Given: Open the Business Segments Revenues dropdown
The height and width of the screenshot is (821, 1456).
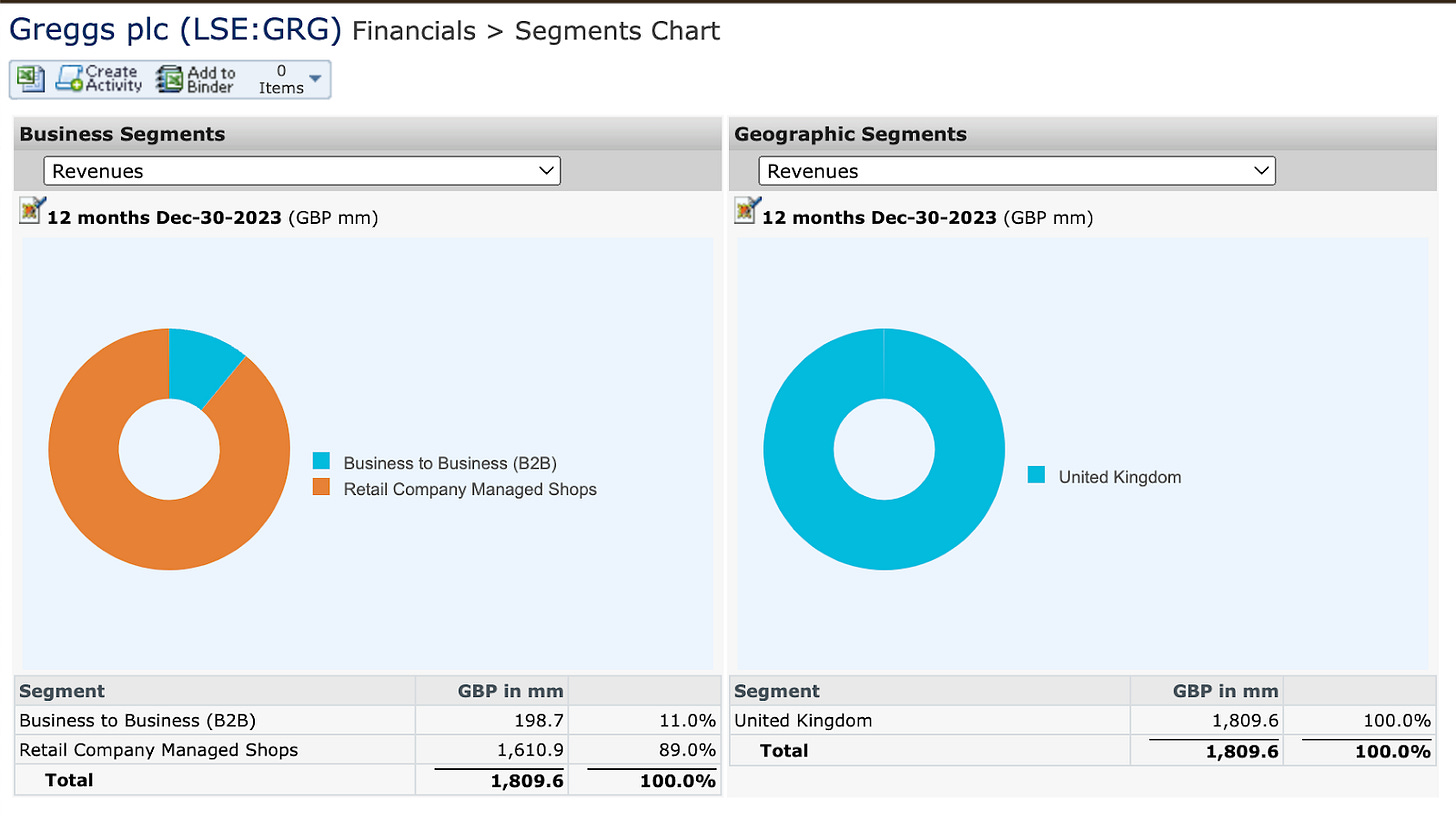Looking at the screenshot, I should click(x=302, y=171).
